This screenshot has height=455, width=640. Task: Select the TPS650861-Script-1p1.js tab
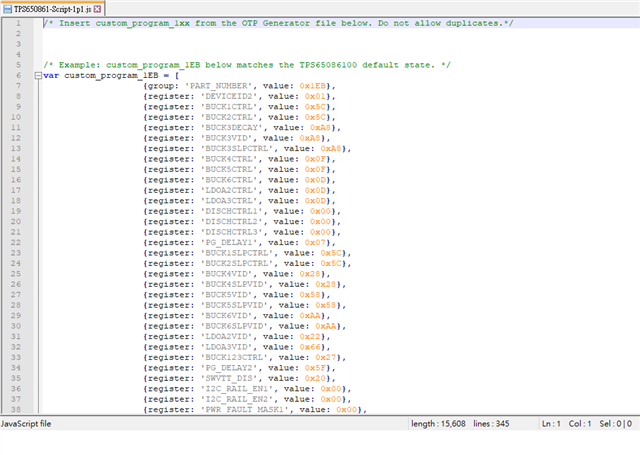pos(53,9)
